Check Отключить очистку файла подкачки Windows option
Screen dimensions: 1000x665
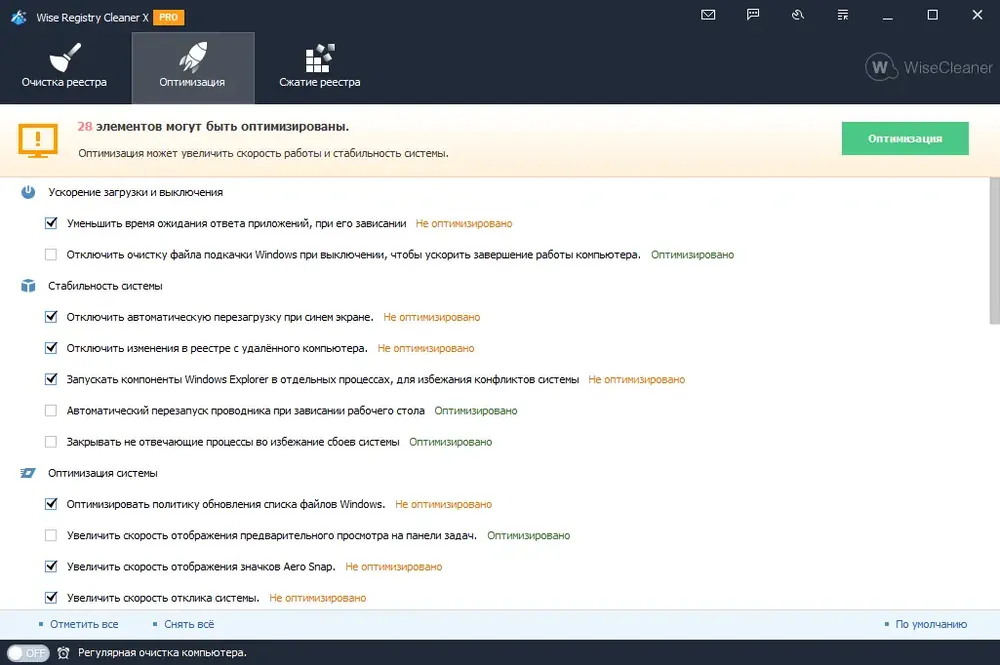(51, 254)
